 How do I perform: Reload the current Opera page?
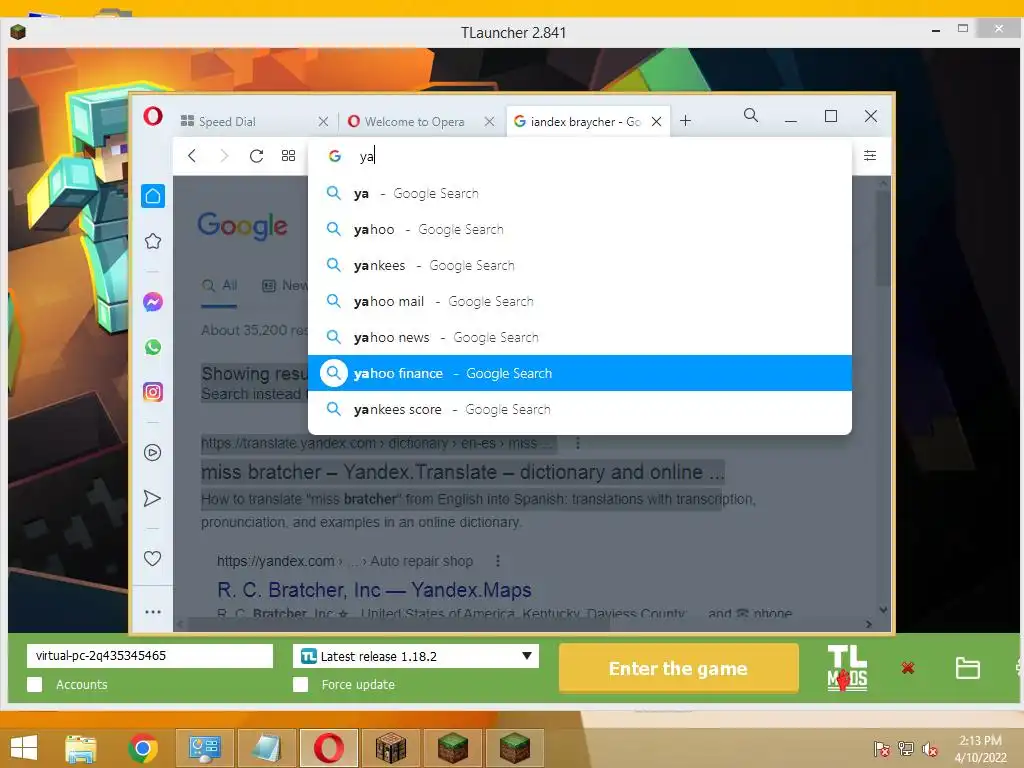pyautogui.click(x=257, y=155)
